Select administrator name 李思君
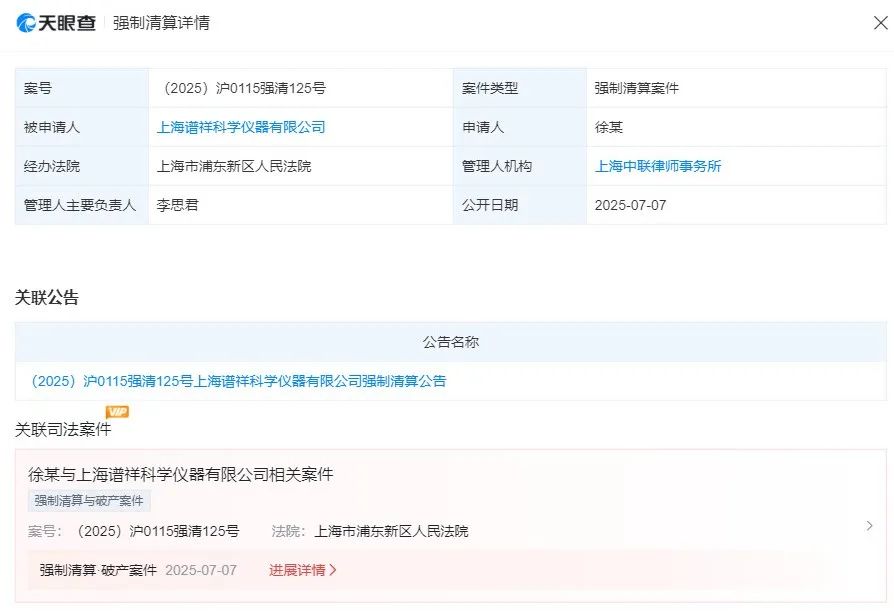The height and width of the screenshot is (615, 894). (x=178, y=205)
